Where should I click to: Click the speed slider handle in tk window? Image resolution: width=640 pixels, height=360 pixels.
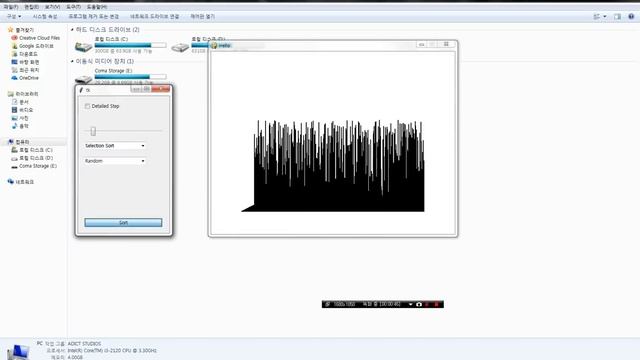(93, 131)
